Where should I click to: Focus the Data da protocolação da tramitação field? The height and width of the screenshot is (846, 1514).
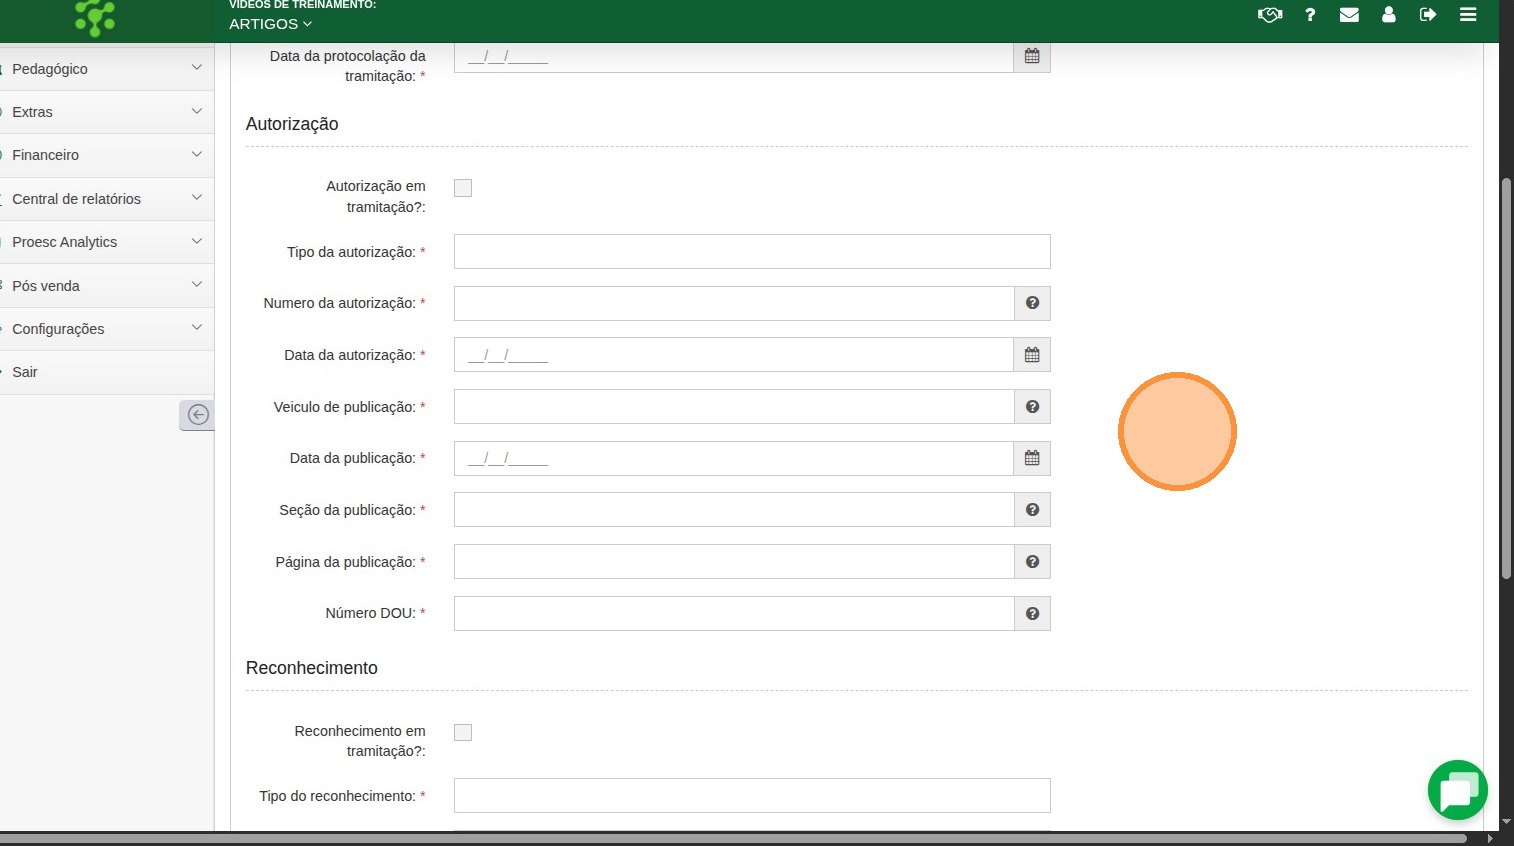[x=734, y=57]
